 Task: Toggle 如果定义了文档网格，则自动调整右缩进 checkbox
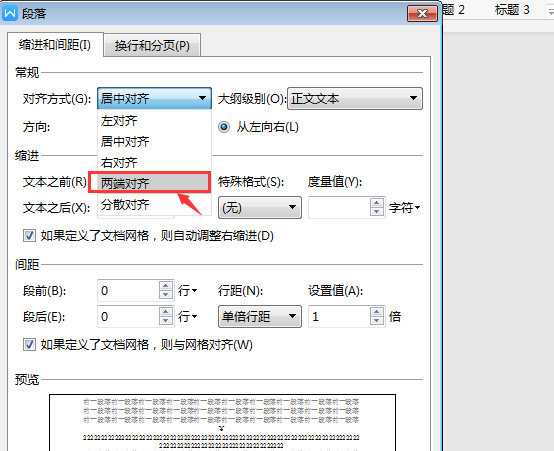(29, 236)
